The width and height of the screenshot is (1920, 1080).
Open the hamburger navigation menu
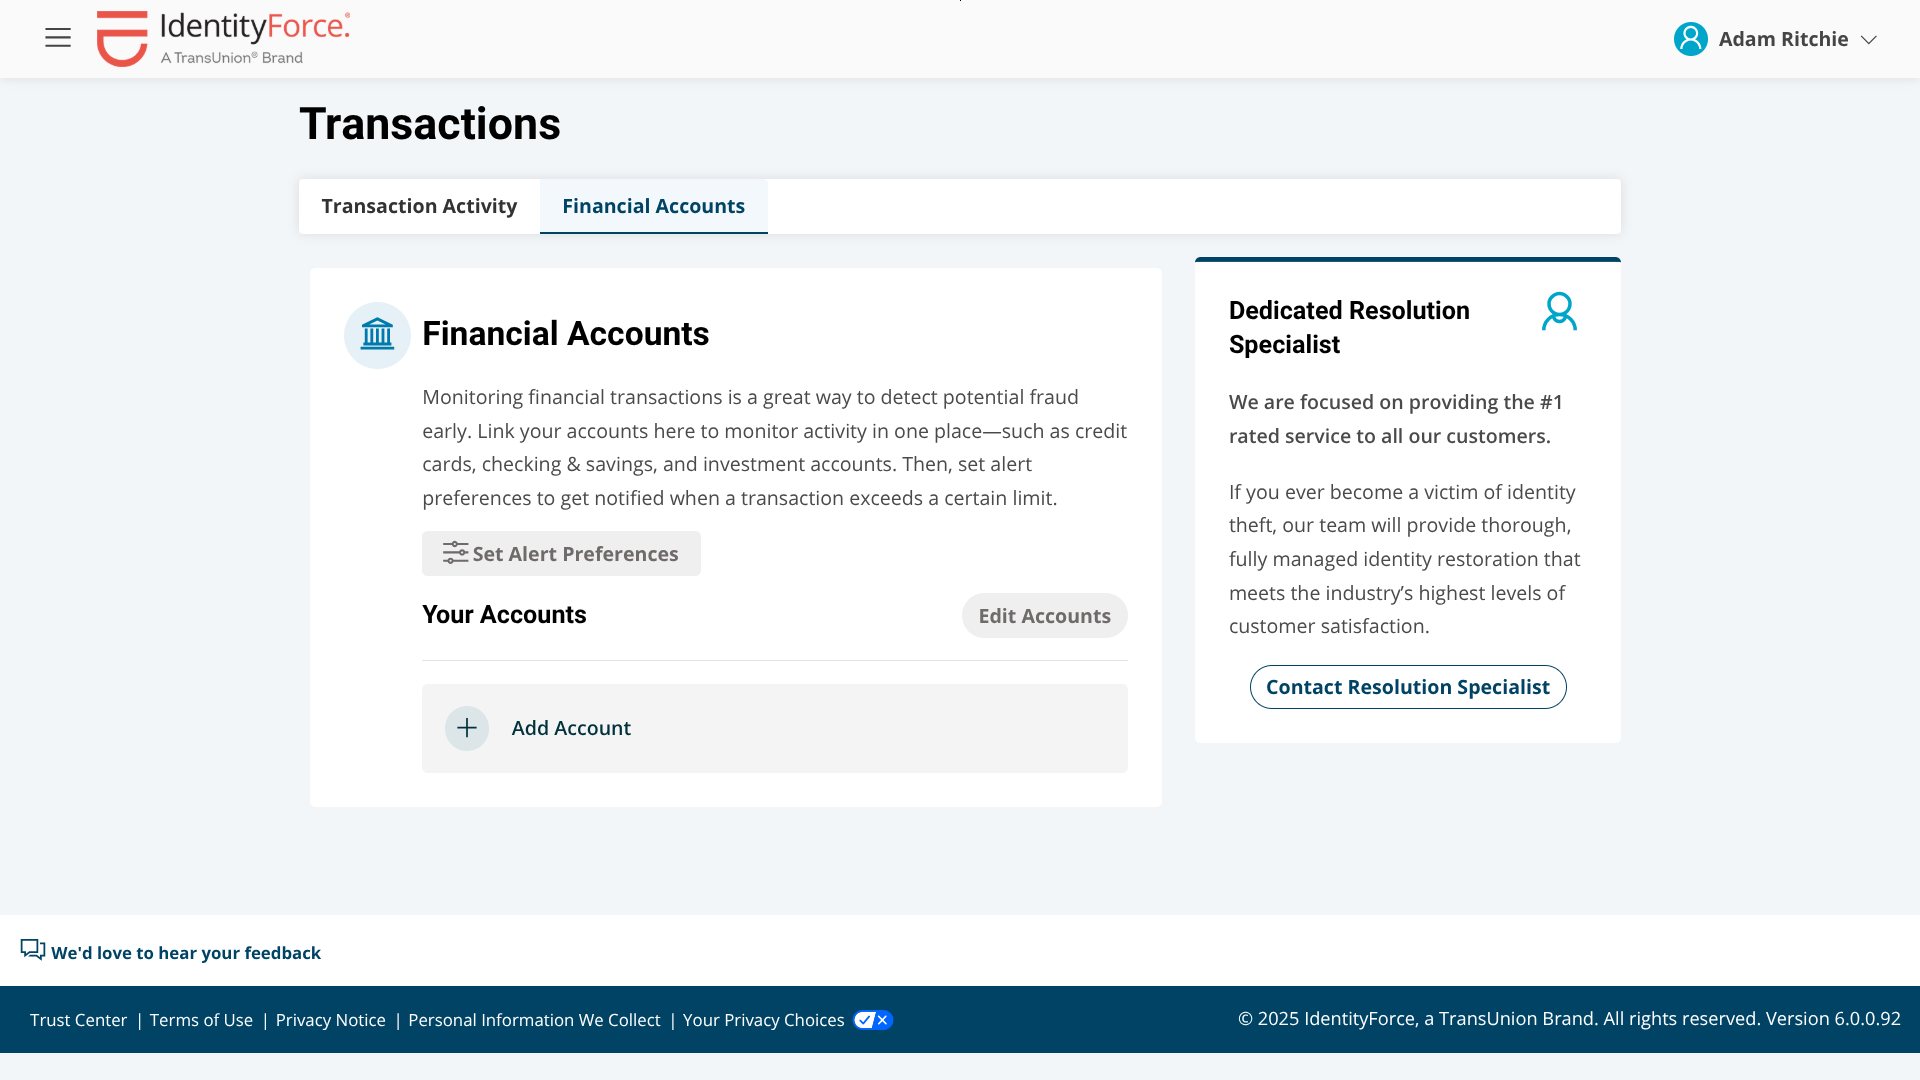[58, 38]
